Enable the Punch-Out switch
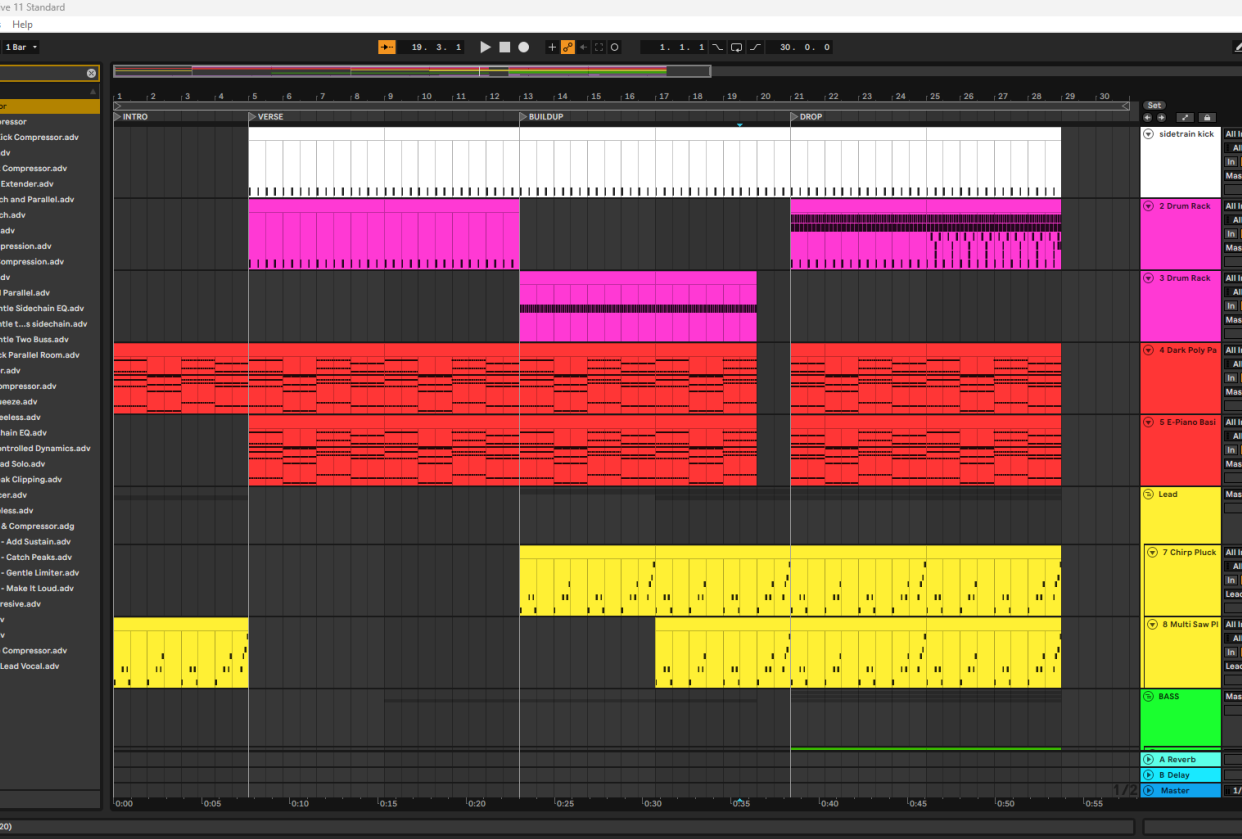Image resolution: width=1242 pixels, height=839 pixels. (755, 47)
